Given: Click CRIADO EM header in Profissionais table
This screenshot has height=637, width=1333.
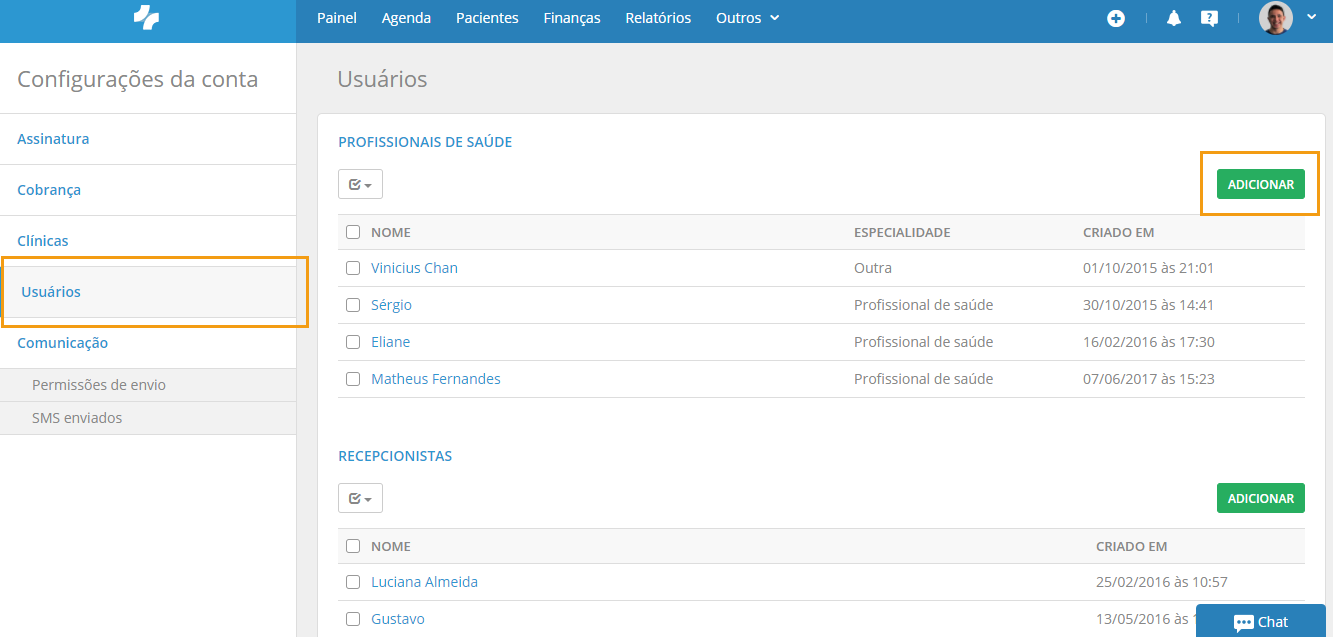Looking at the screenshot, I should click(x=1118, y=232).
